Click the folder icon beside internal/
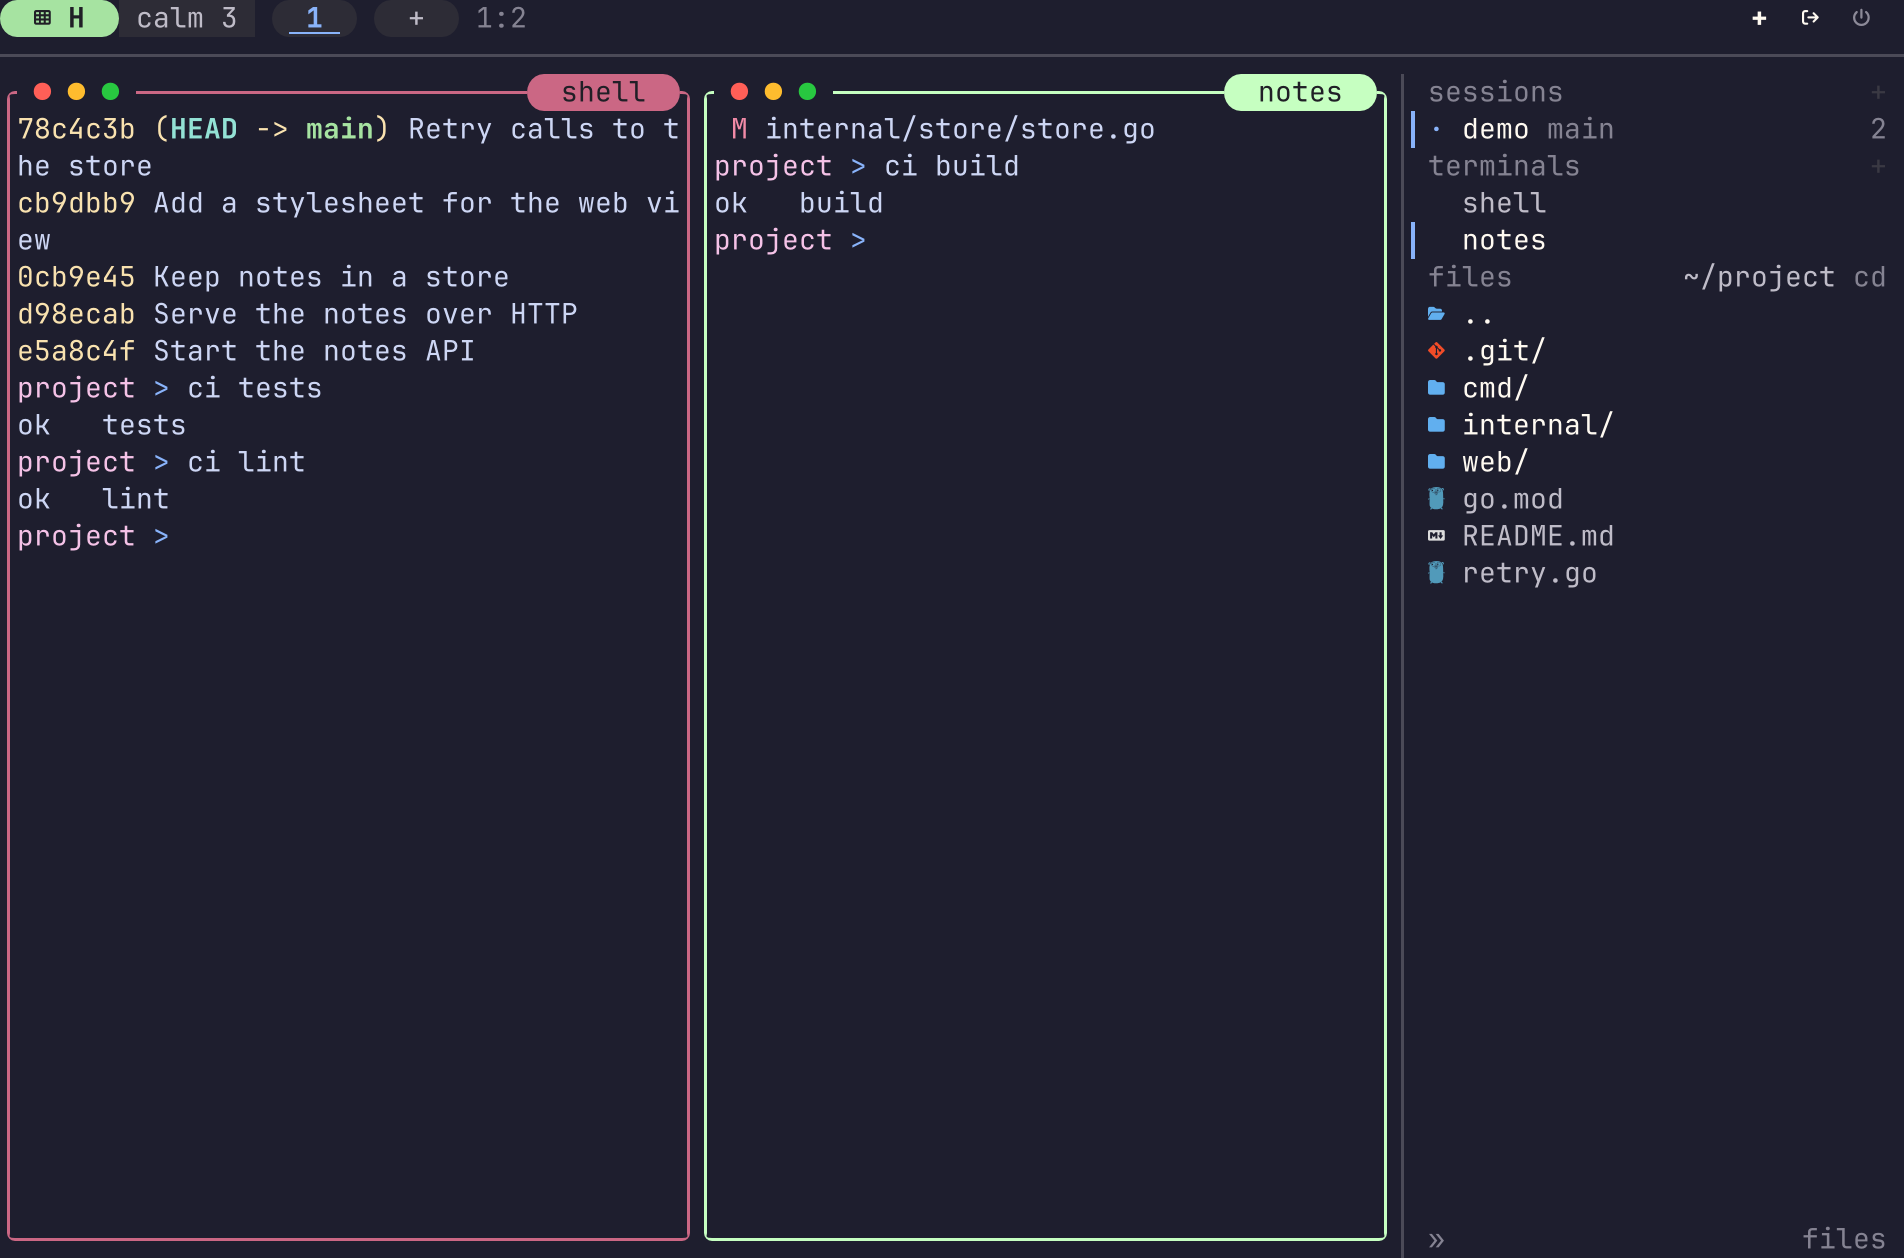Screen dimensions: 1904x1258 point(1436,425)
